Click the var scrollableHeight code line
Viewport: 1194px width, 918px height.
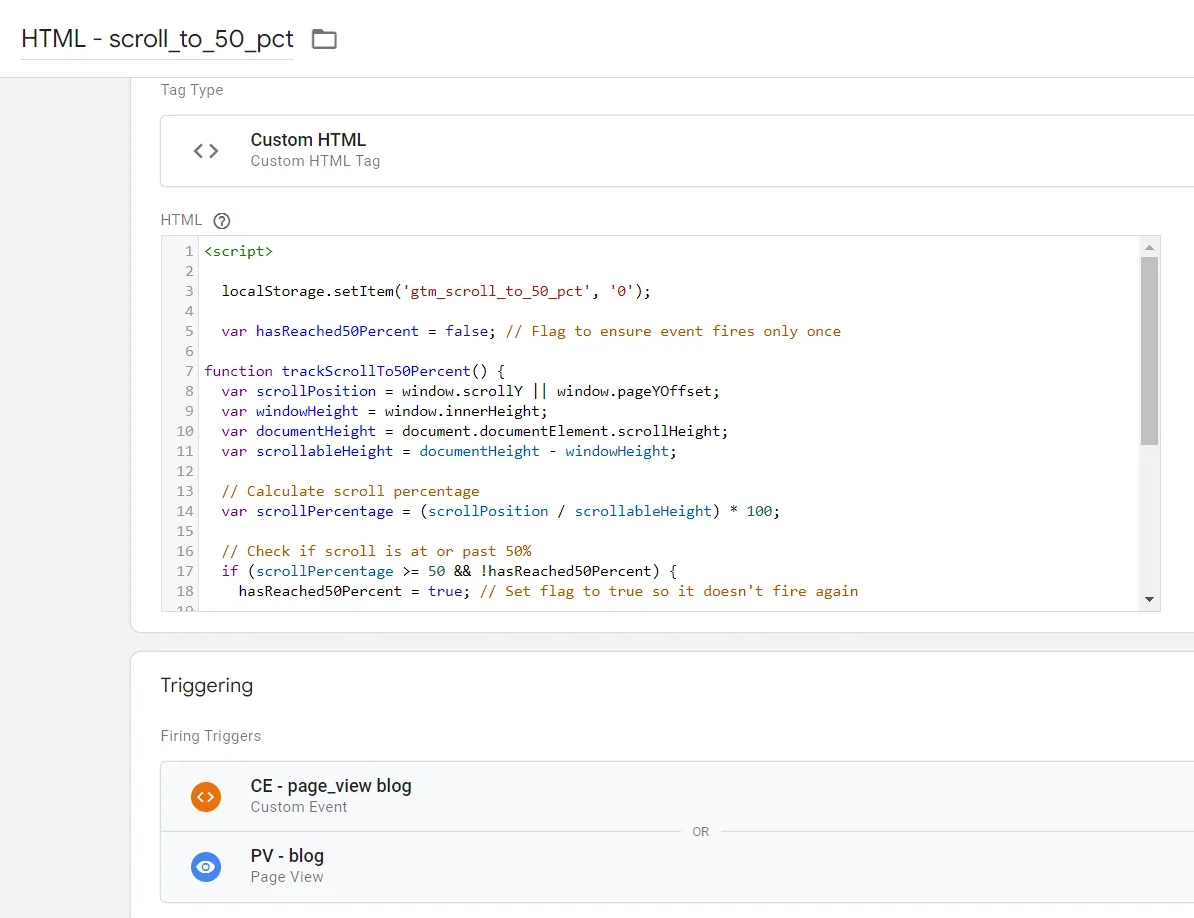[449, 451]
